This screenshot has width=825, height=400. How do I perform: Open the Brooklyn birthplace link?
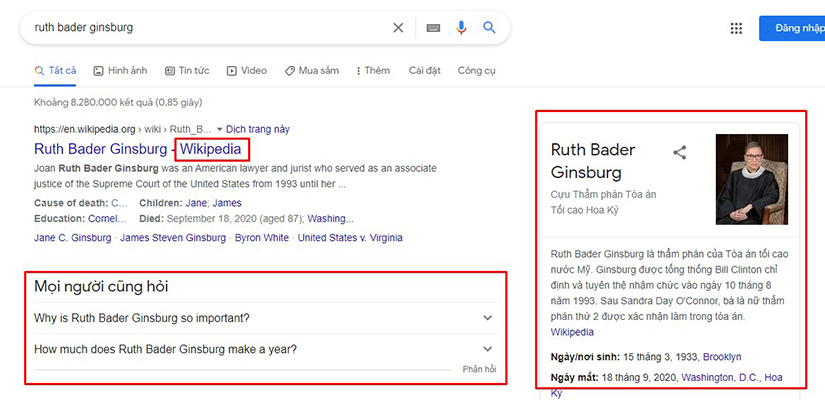(722, 357)
